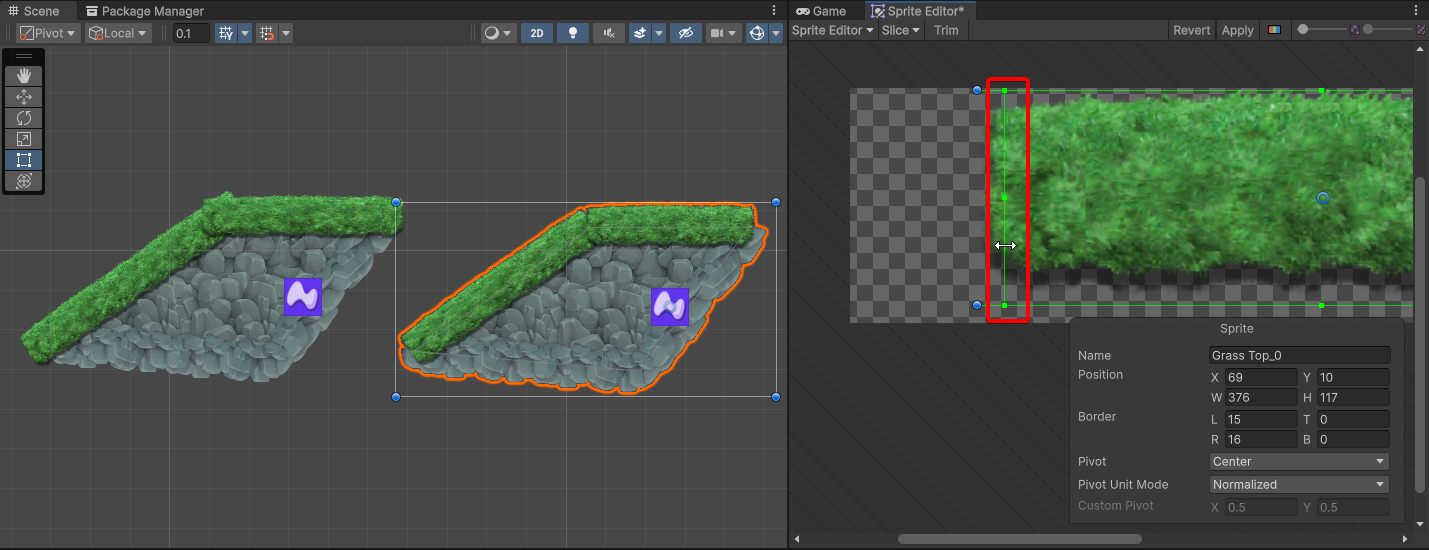Select the Move tool
The image size is (1429, 550).
coord(24,97)
